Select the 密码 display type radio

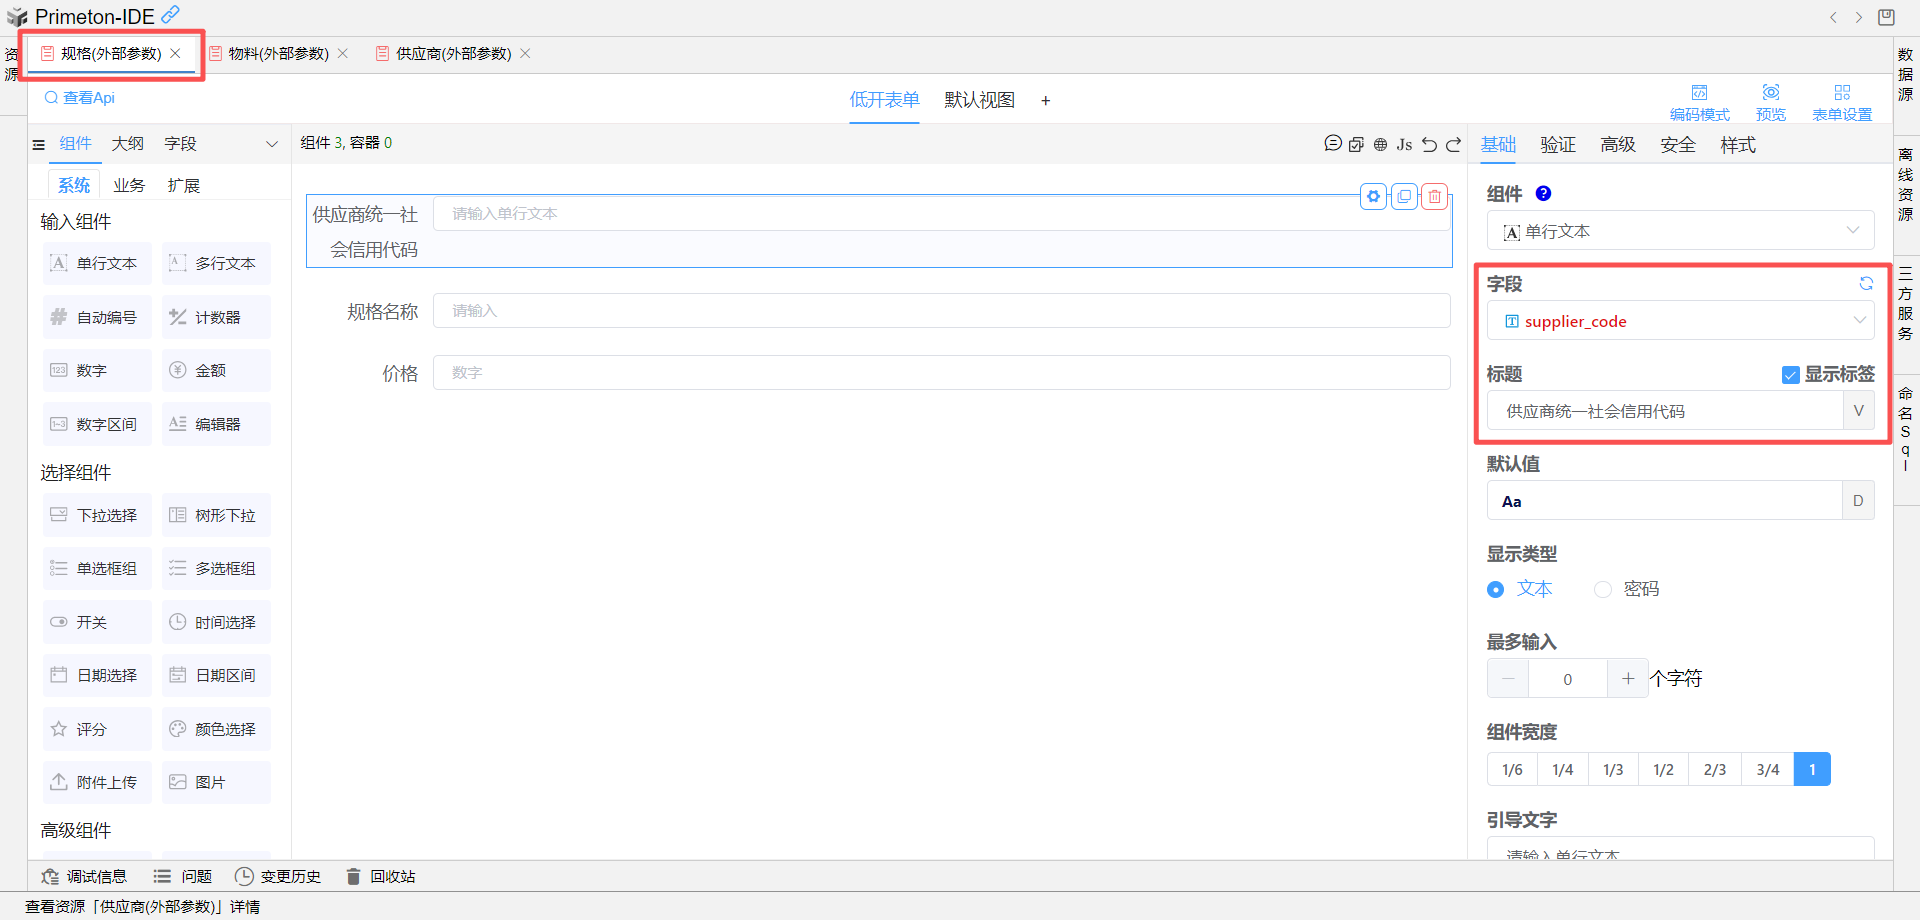tap(1603, 590)
